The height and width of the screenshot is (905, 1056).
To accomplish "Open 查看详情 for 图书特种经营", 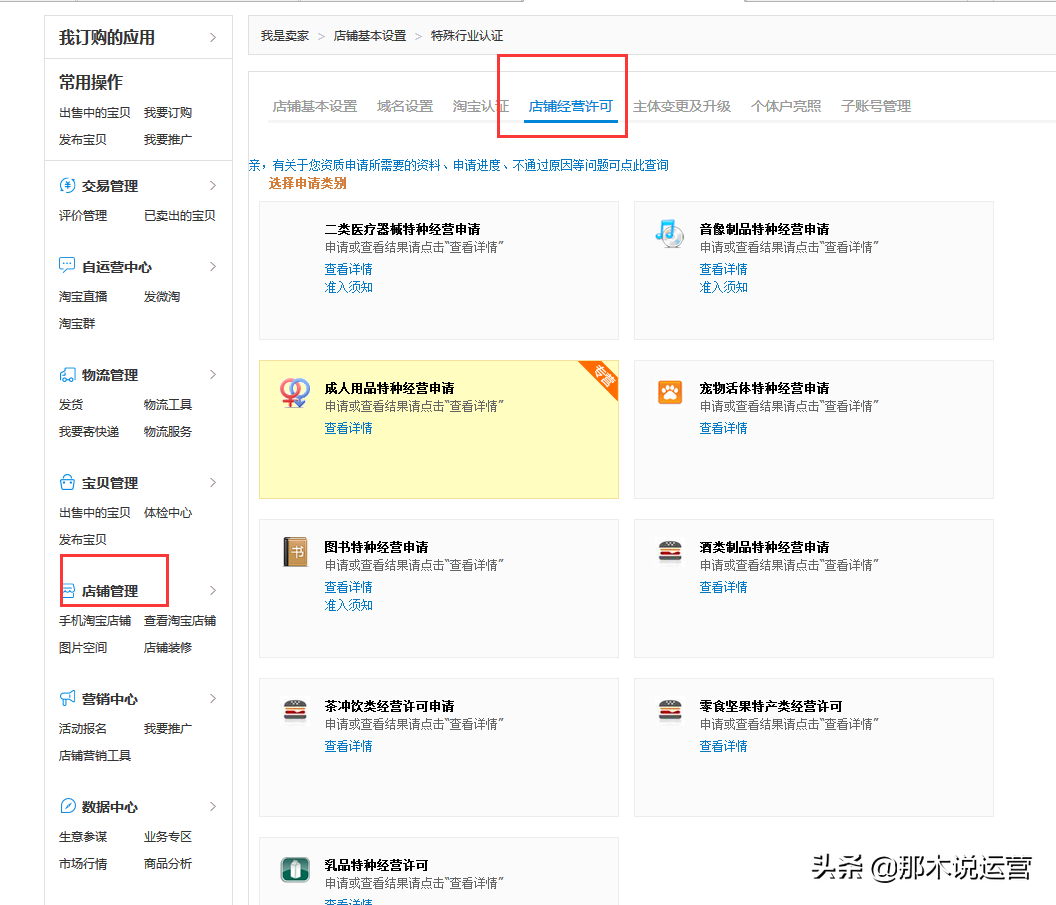I will point(348,587).
